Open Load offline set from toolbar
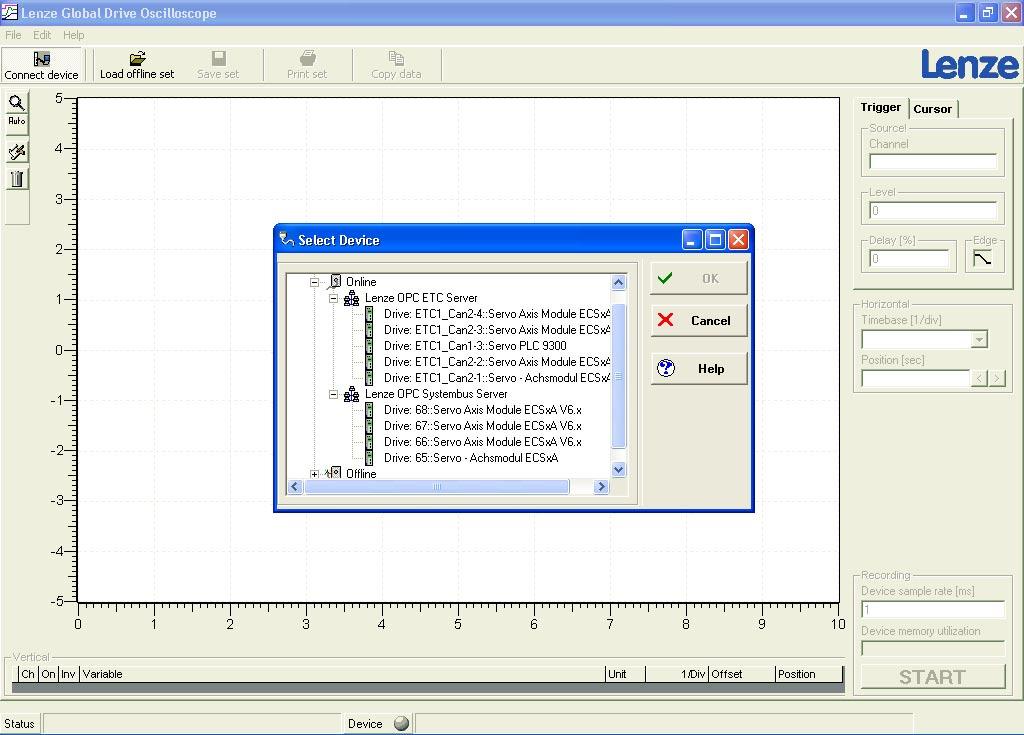Screen dimensions: 1024x735 point(137,65)
